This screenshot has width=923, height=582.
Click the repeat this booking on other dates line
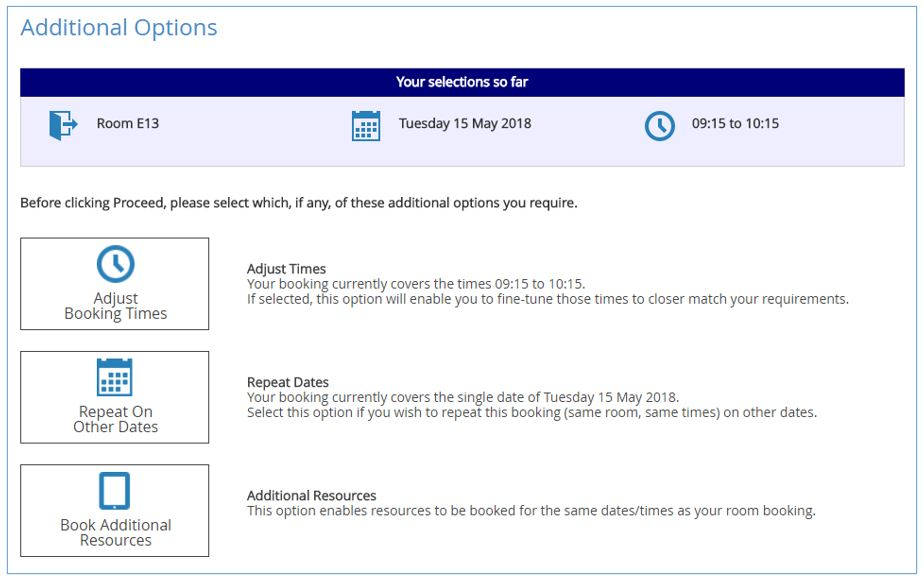pyautogui.click(x=532, y=413)
